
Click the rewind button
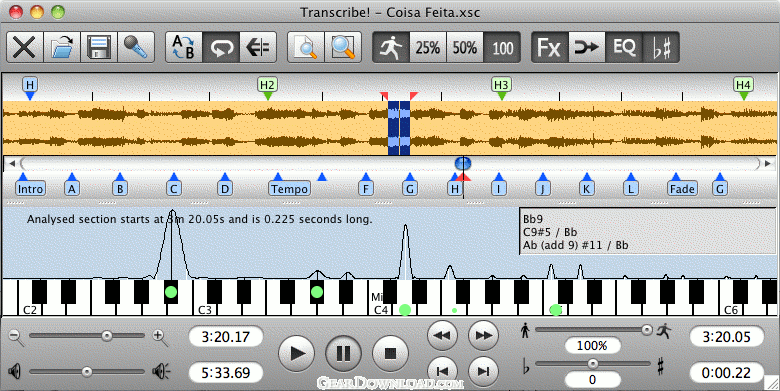[x=442, y=335]
